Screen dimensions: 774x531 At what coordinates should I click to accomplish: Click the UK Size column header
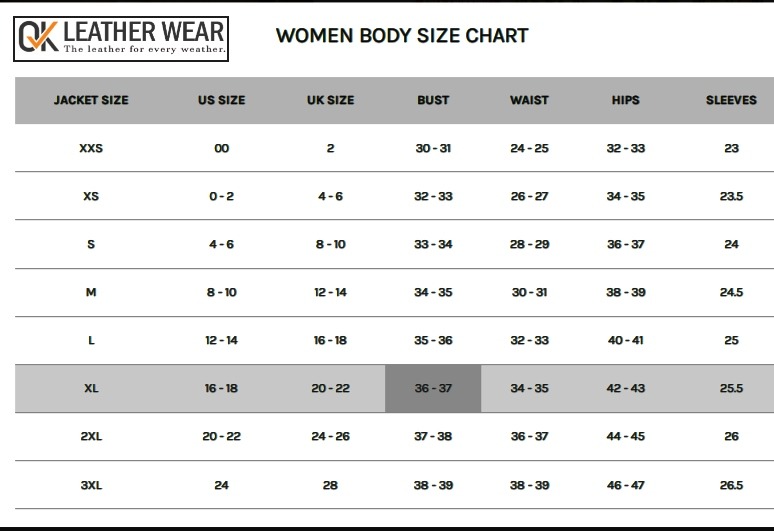coord(330,100)
